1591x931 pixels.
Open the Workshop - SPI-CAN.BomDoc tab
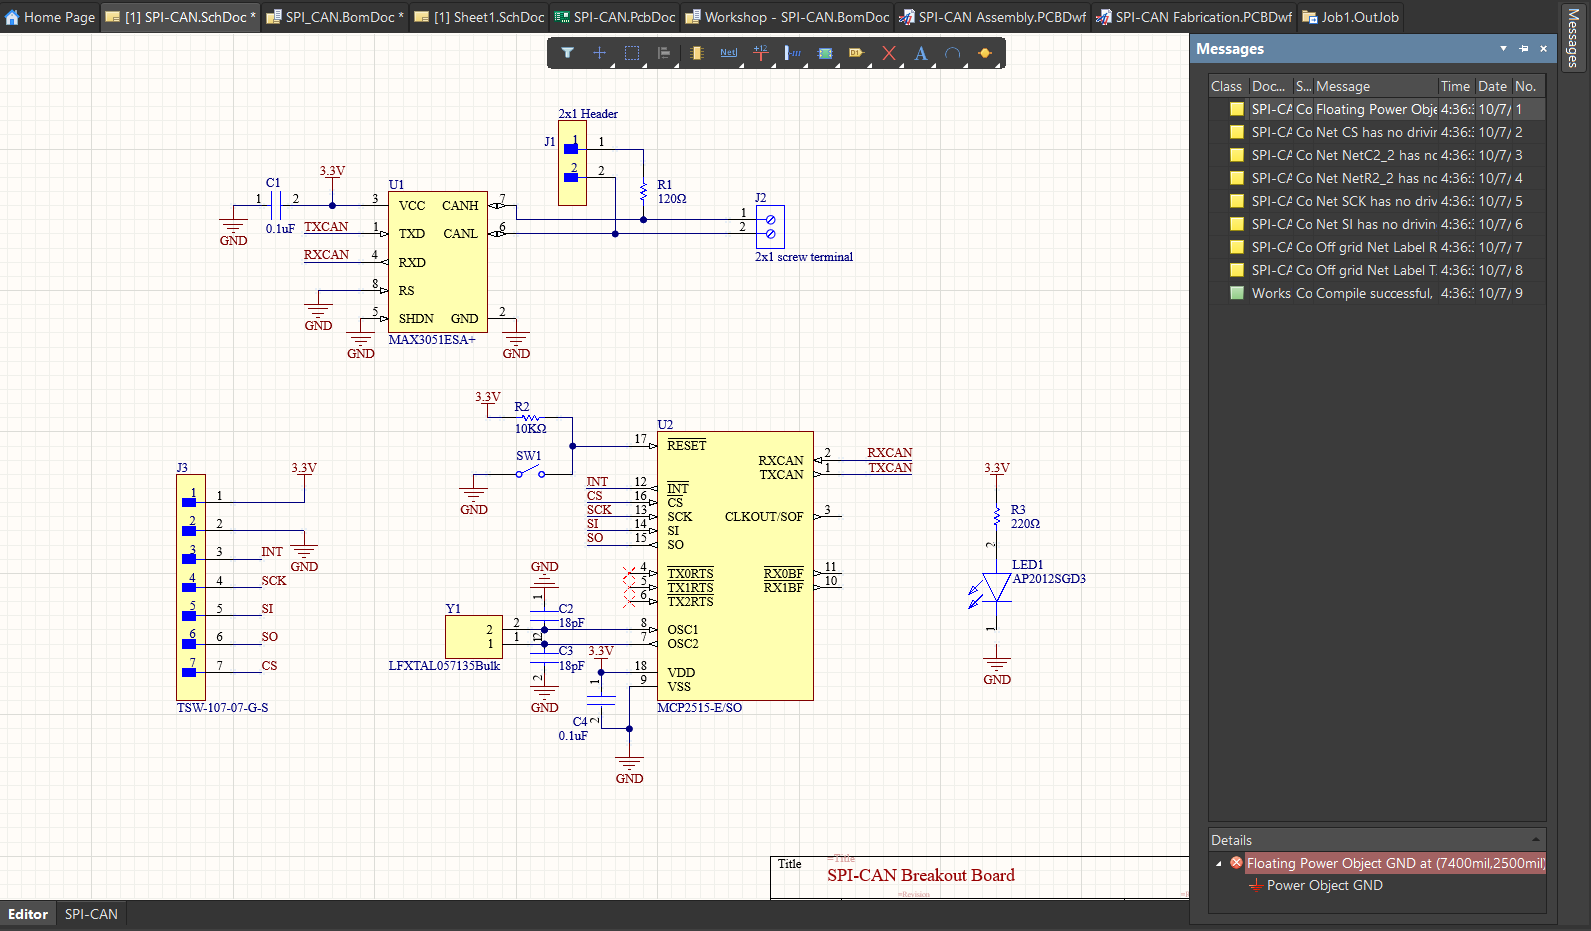point(787,17)
